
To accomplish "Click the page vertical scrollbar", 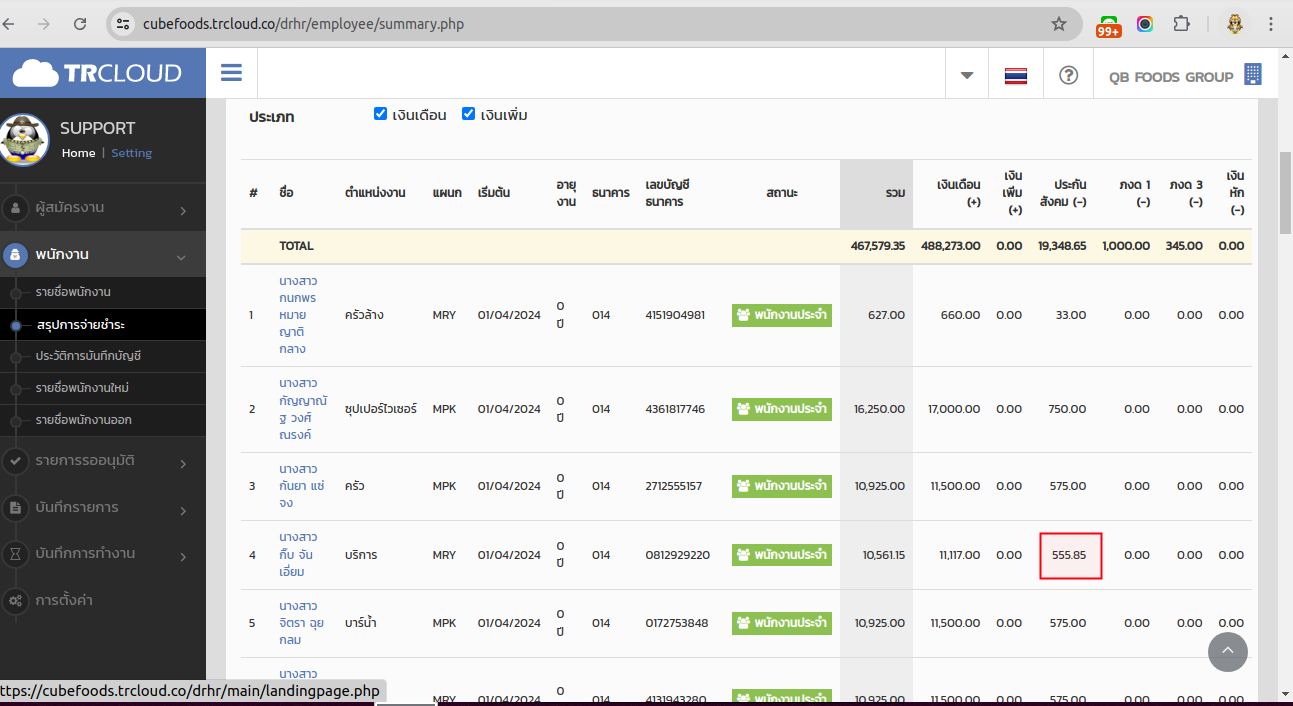I will pyautogui.click(x=1285, y=191).
